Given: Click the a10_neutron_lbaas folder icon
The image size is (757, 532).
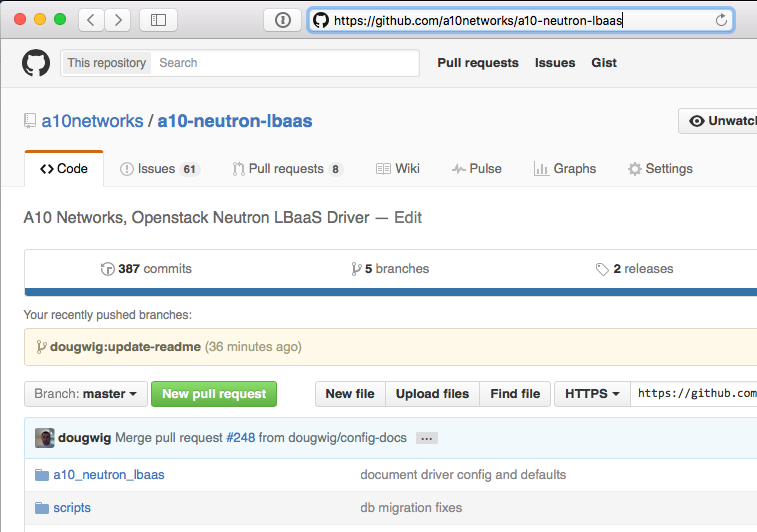Looking at the screenshot, I should (42, 475).
